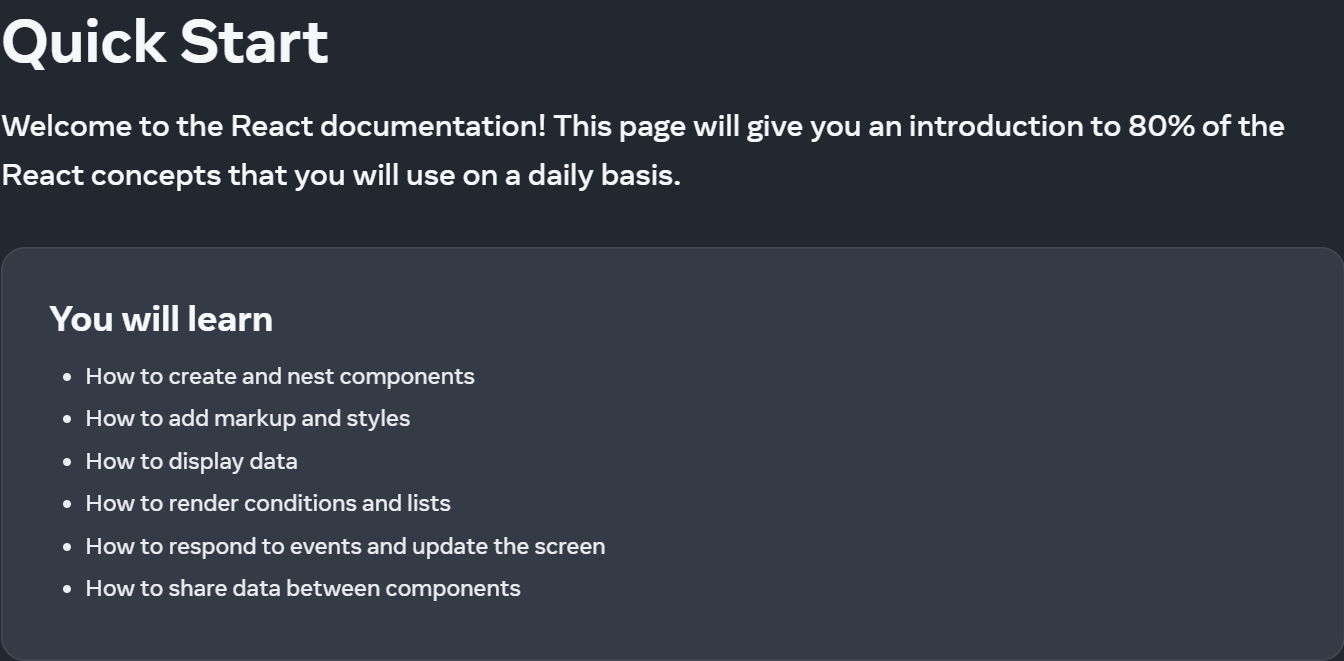This screenshot has height=661, width=1344.
Task: Click the Quick Start page heading
Action: 165,42
